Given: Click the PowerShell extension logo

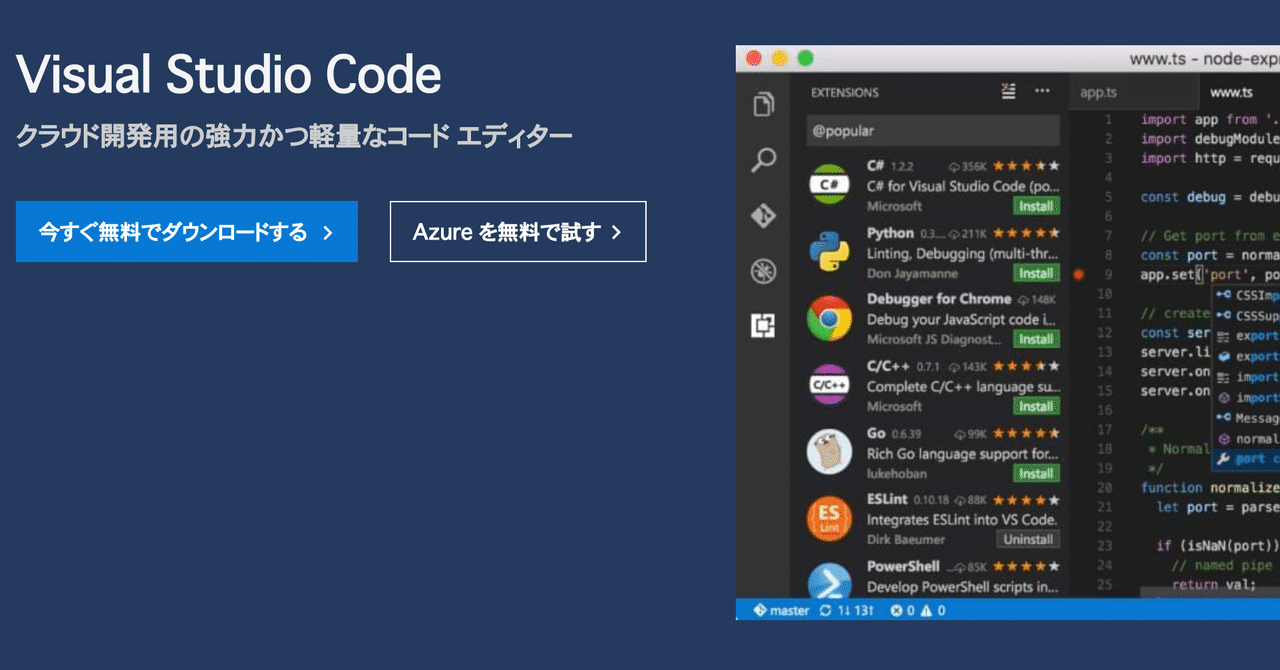Looking at the screenshot, I should click(x=829, y=582).
